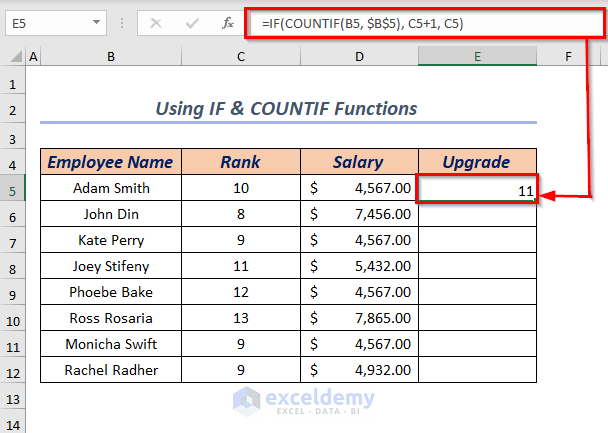The height and width of the screenshot is (433, 608).
Task: Select Upgrade cell E5 showing 11
Action: coord(477,188)
